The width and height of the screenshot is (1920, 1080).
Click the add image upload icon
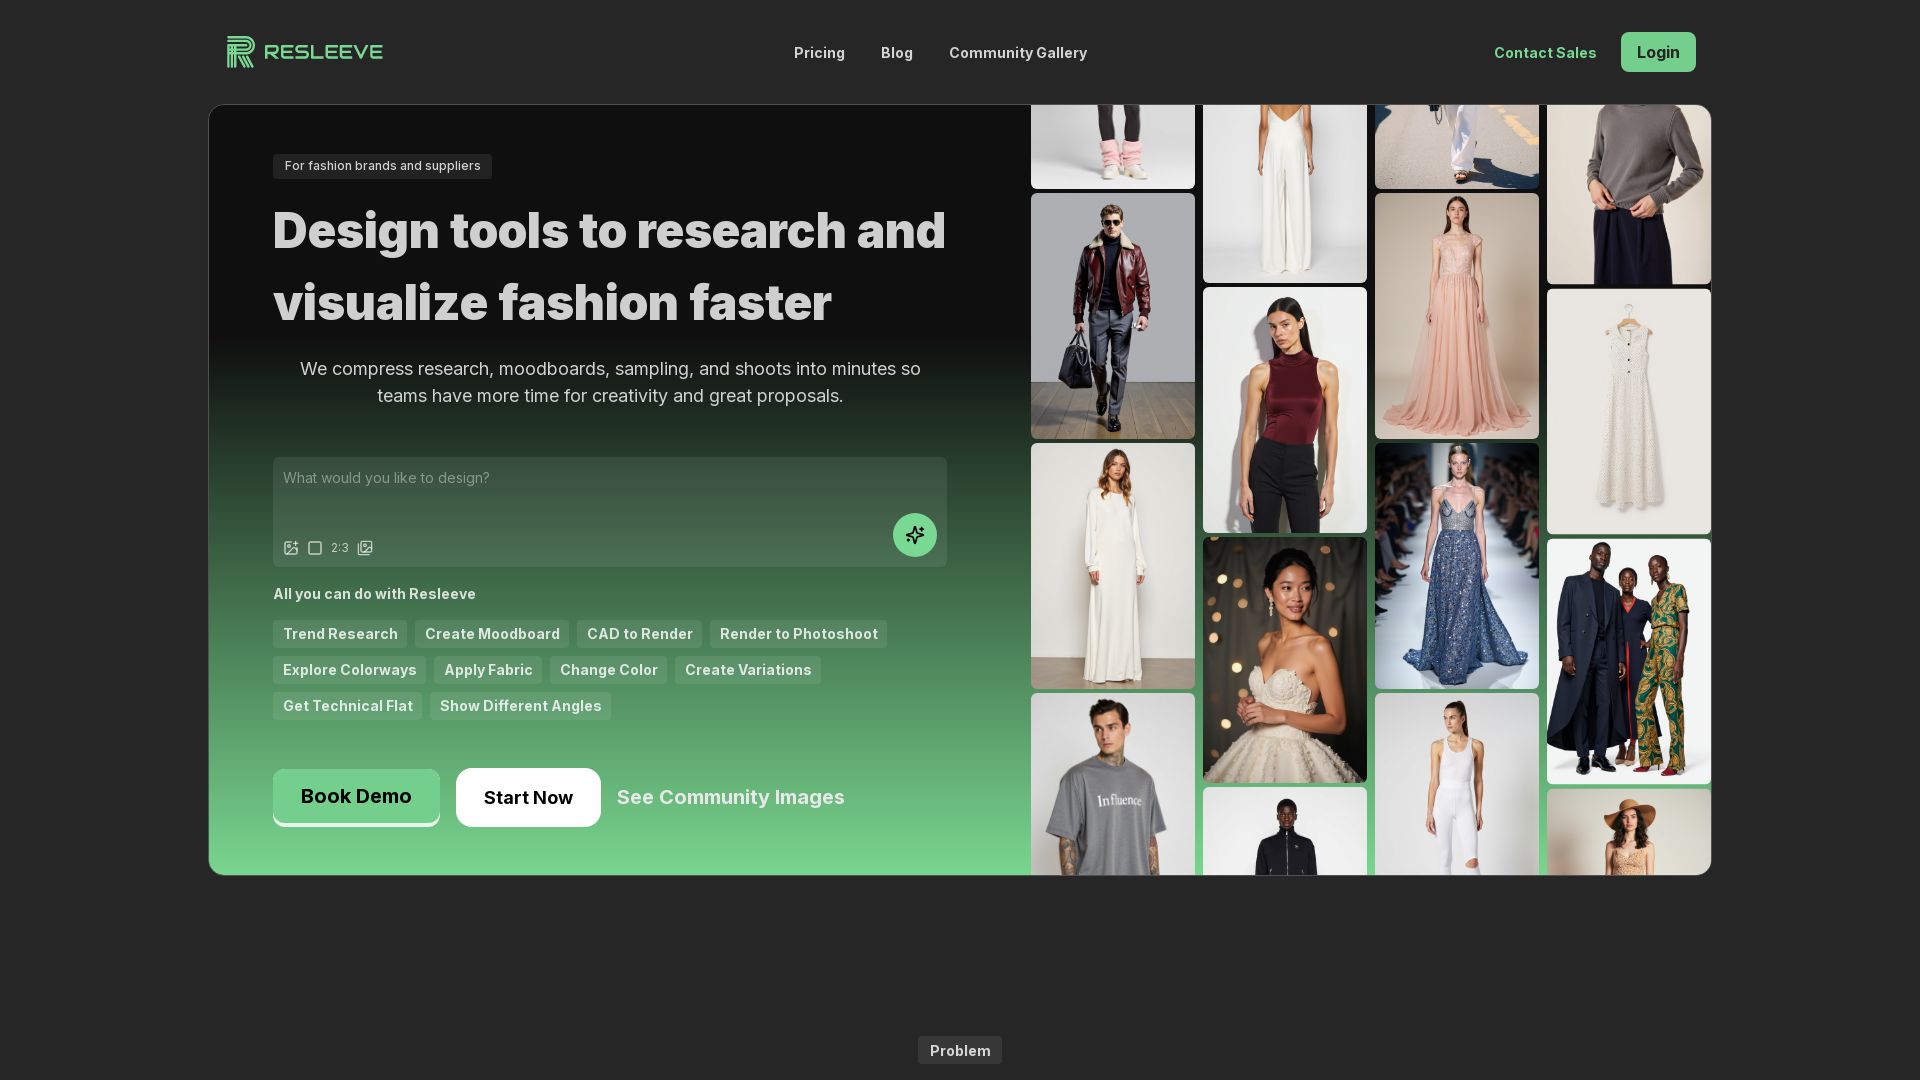point(291,548)
